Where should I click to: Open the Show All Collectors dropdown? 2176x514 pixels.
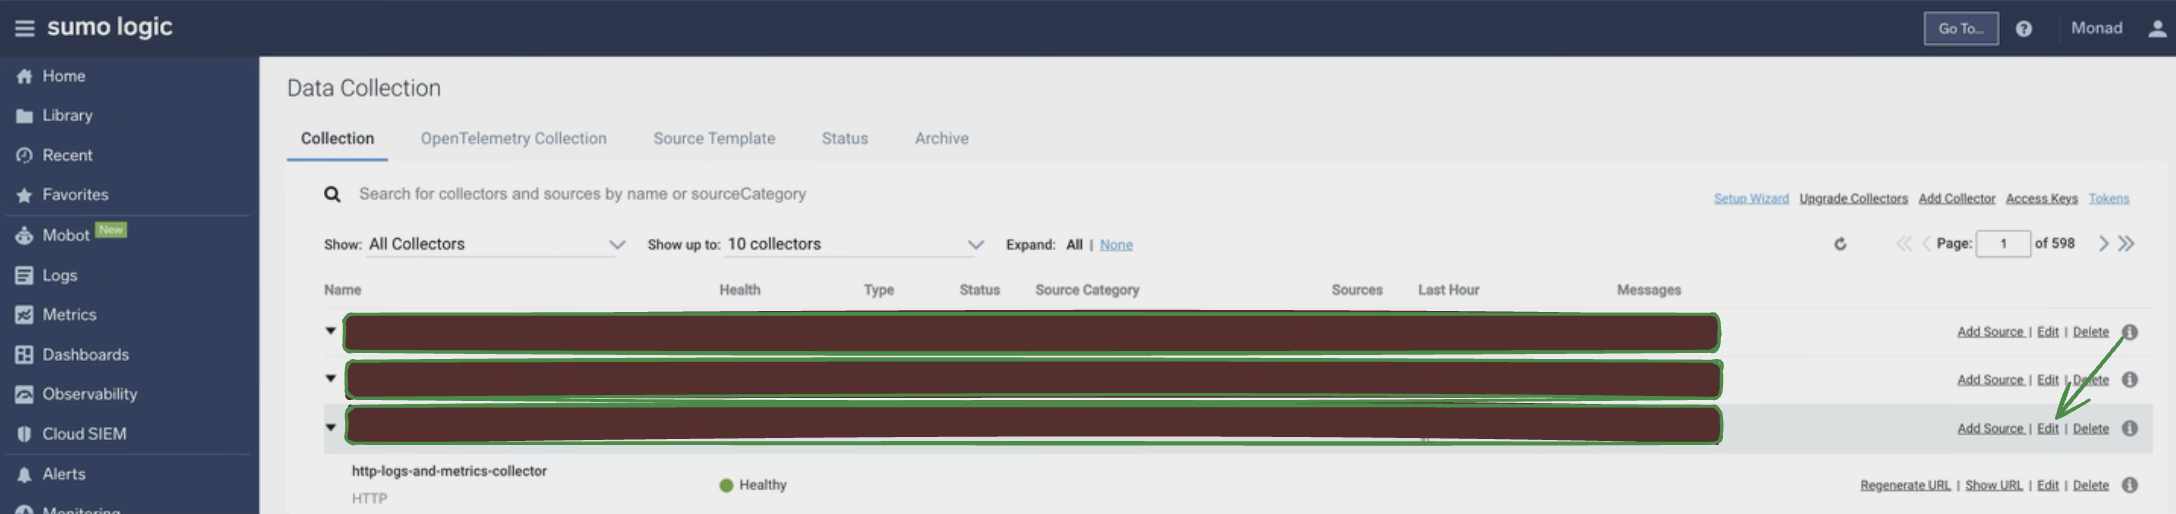coord(495,244)
